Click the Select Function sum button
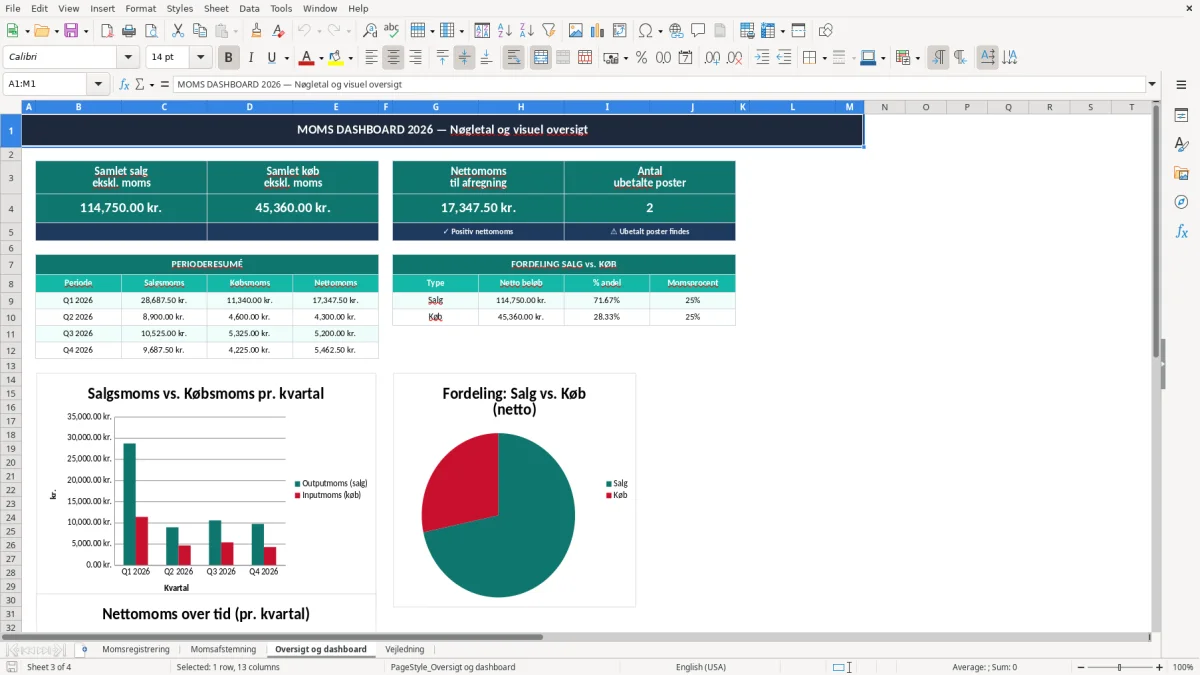1200x675 pixels. click(x=139, y=84)
